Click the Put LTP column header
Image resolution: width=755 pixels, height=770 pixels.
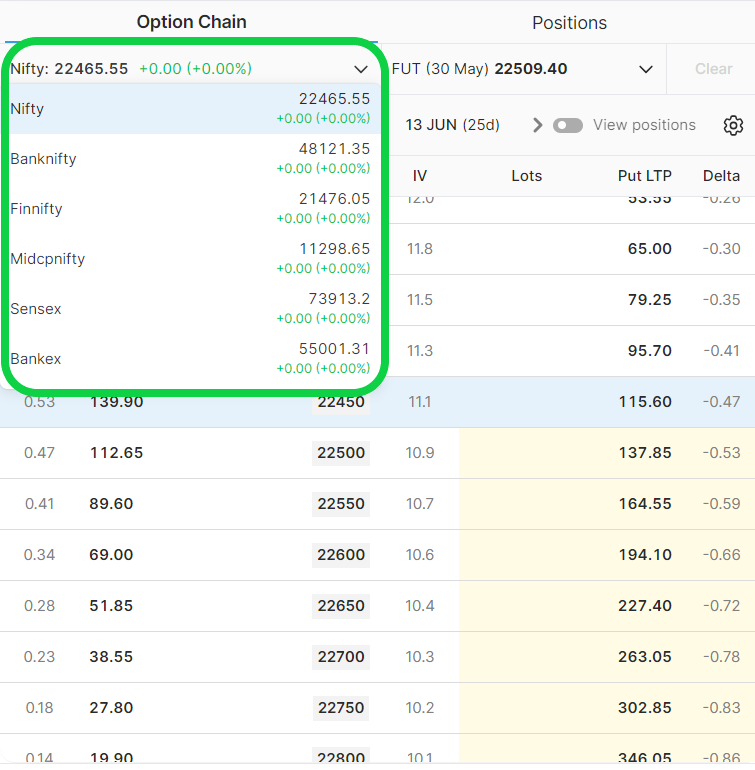pyautogui.click(x=644, y=176)
